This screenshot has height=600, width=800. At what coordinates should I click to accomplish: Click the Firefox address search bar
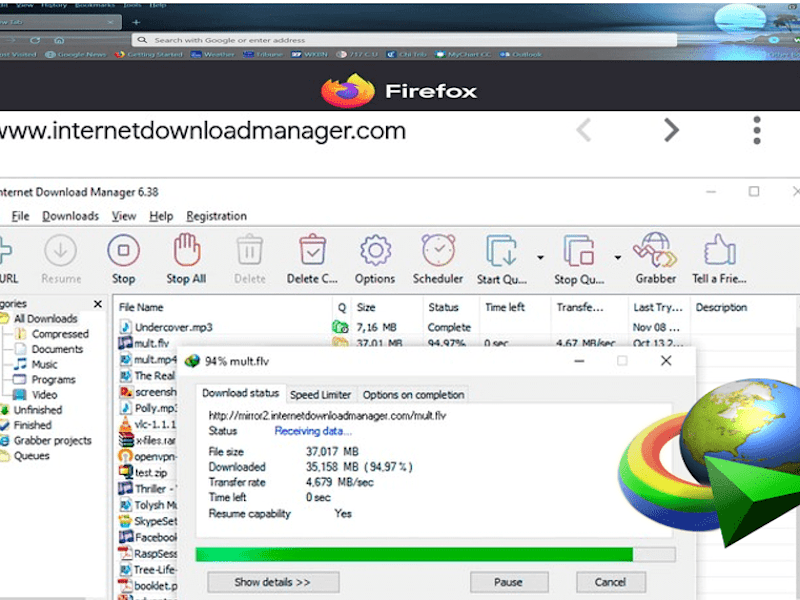click(x=404, y=40)
